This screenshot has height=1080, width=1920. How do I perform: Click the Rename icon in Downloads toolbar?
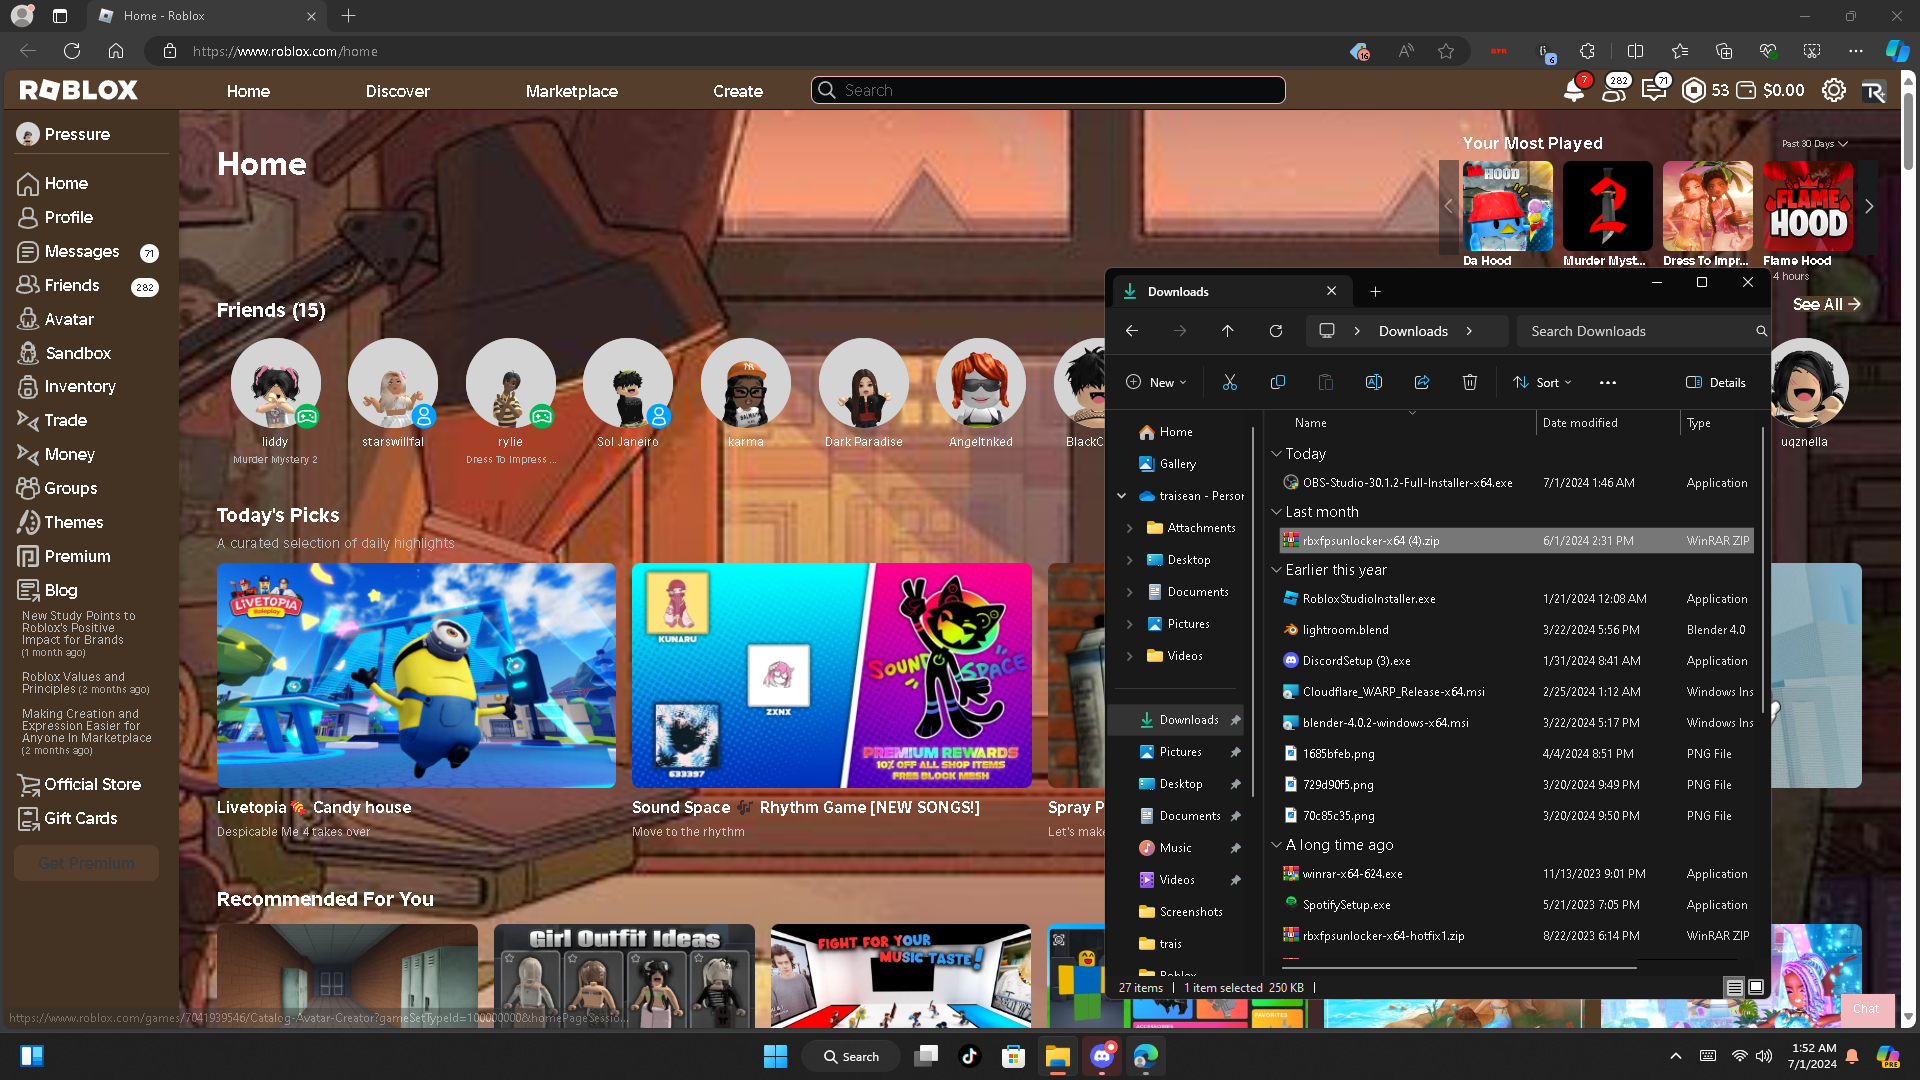point(1374,382)
